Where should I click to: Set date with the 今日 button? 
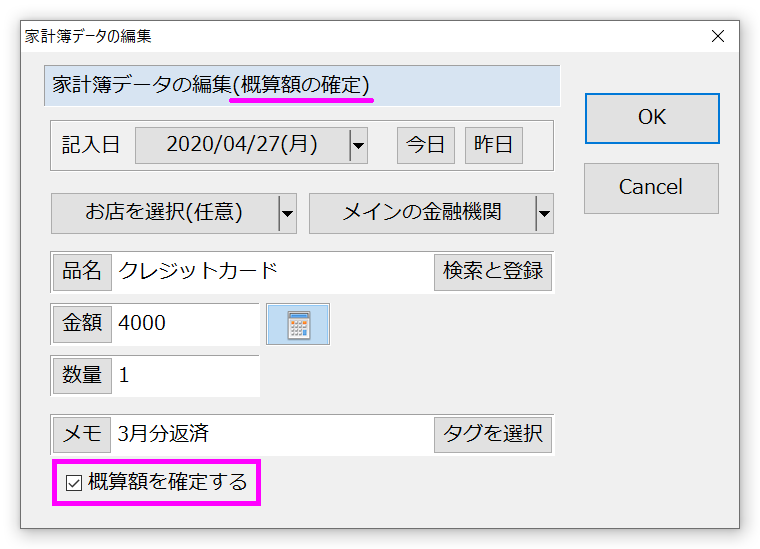pos(425,145)
